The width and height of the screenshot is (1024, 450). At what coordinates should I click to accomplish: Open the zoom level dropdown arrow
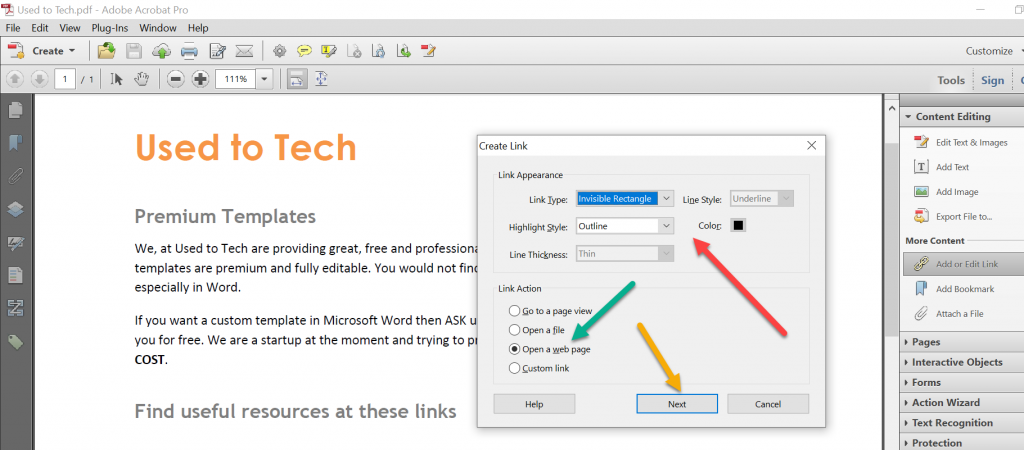[x=264, y=79]
